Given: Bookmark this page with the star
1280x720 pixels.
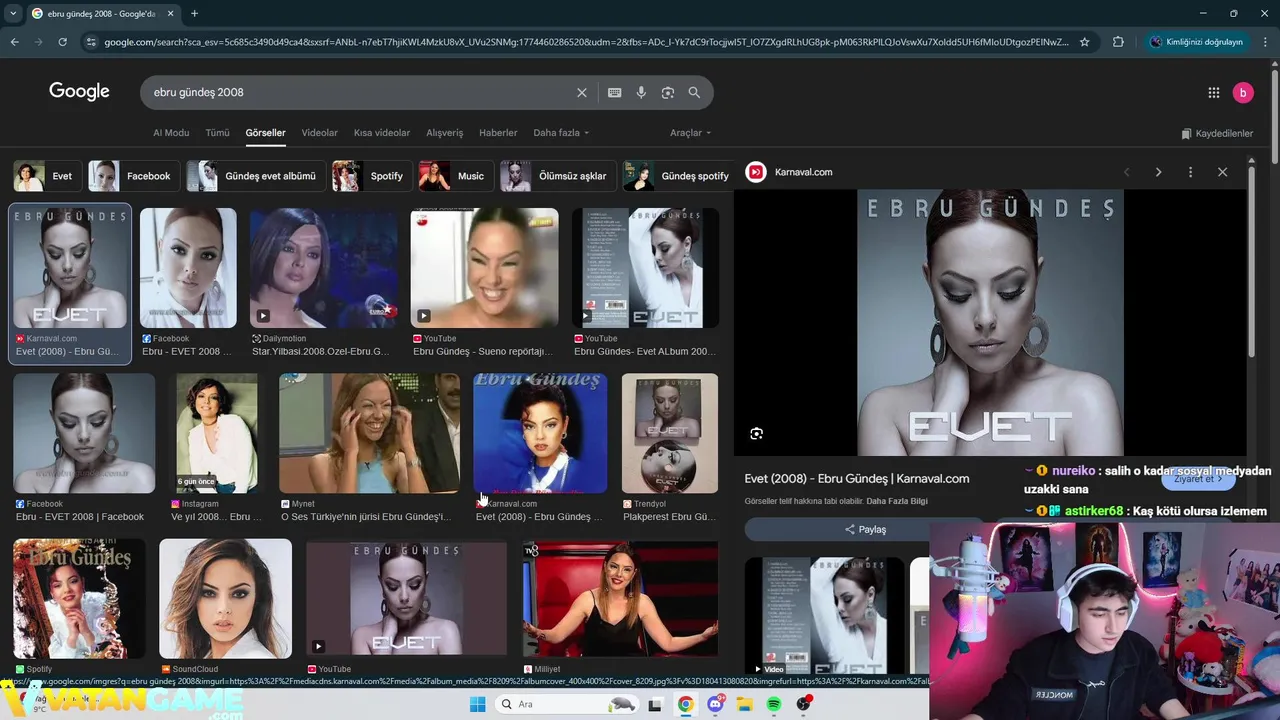Looking at the screenshot, I should pyautogui.click(x=1084, y=42).
